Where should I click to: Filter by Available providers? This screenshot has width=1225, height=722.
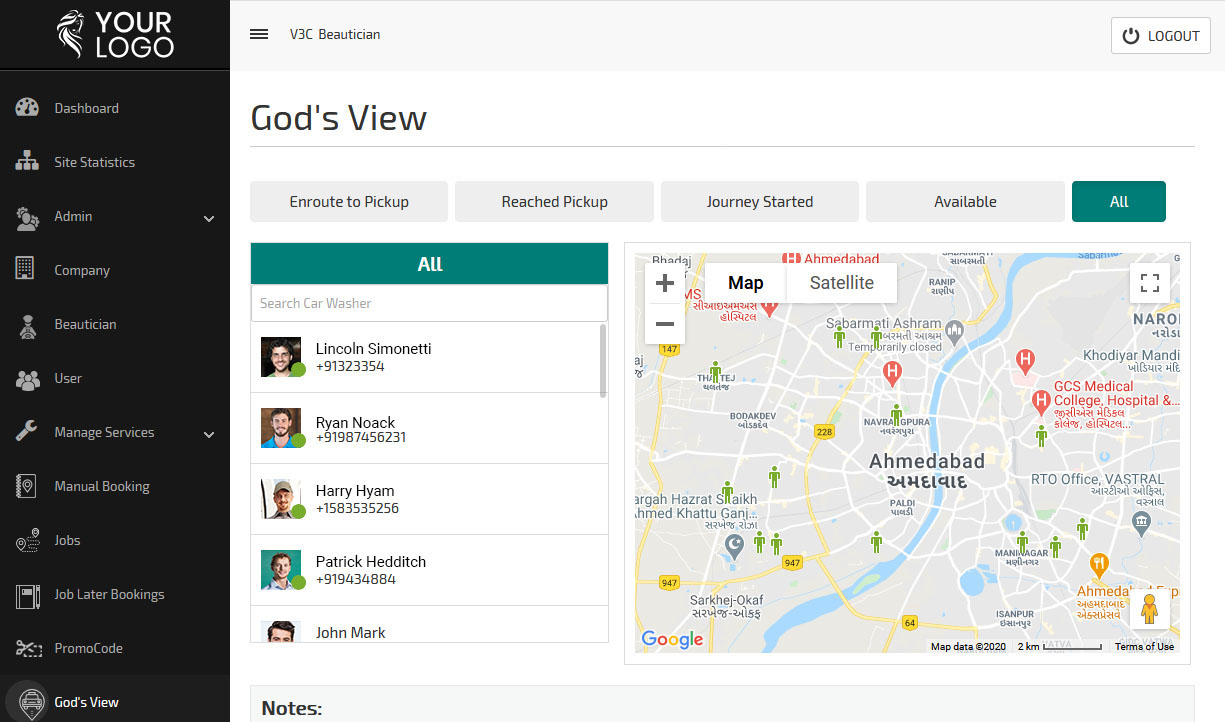[x=965, y=201]
